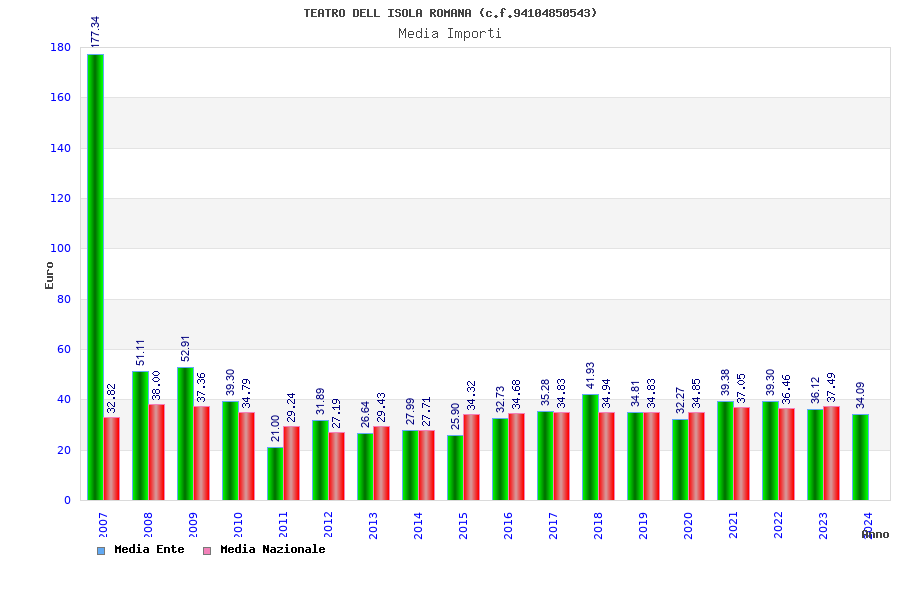
Task: Click the 177.34 value label
Action: (95, 32)
